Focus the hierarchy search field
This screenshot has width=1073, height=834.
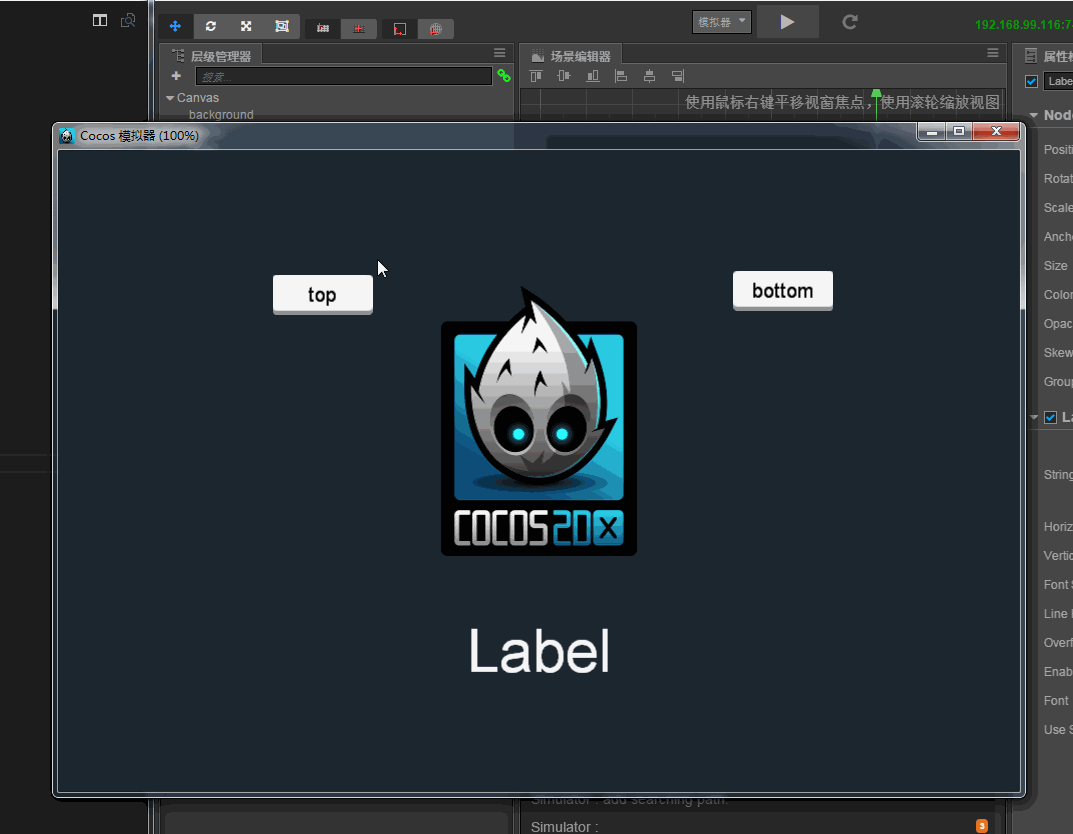pos(344,76)
